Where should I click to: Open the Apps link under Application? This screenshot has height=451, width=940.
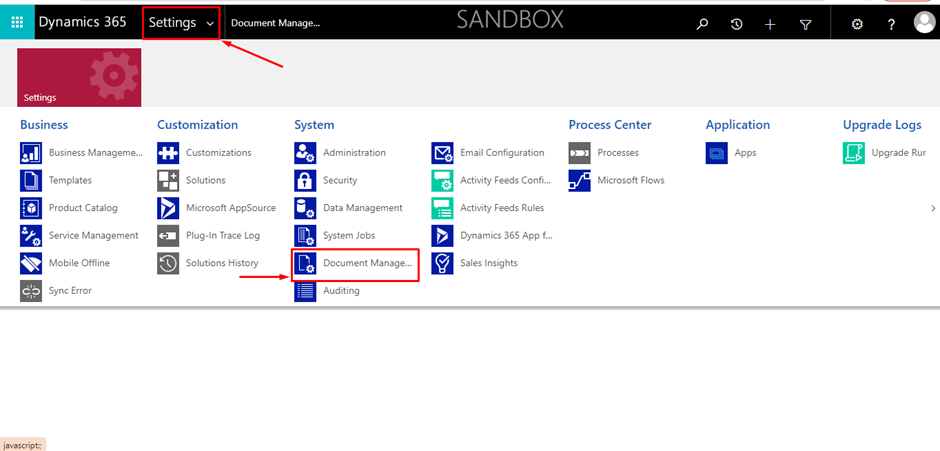[746, 153]
